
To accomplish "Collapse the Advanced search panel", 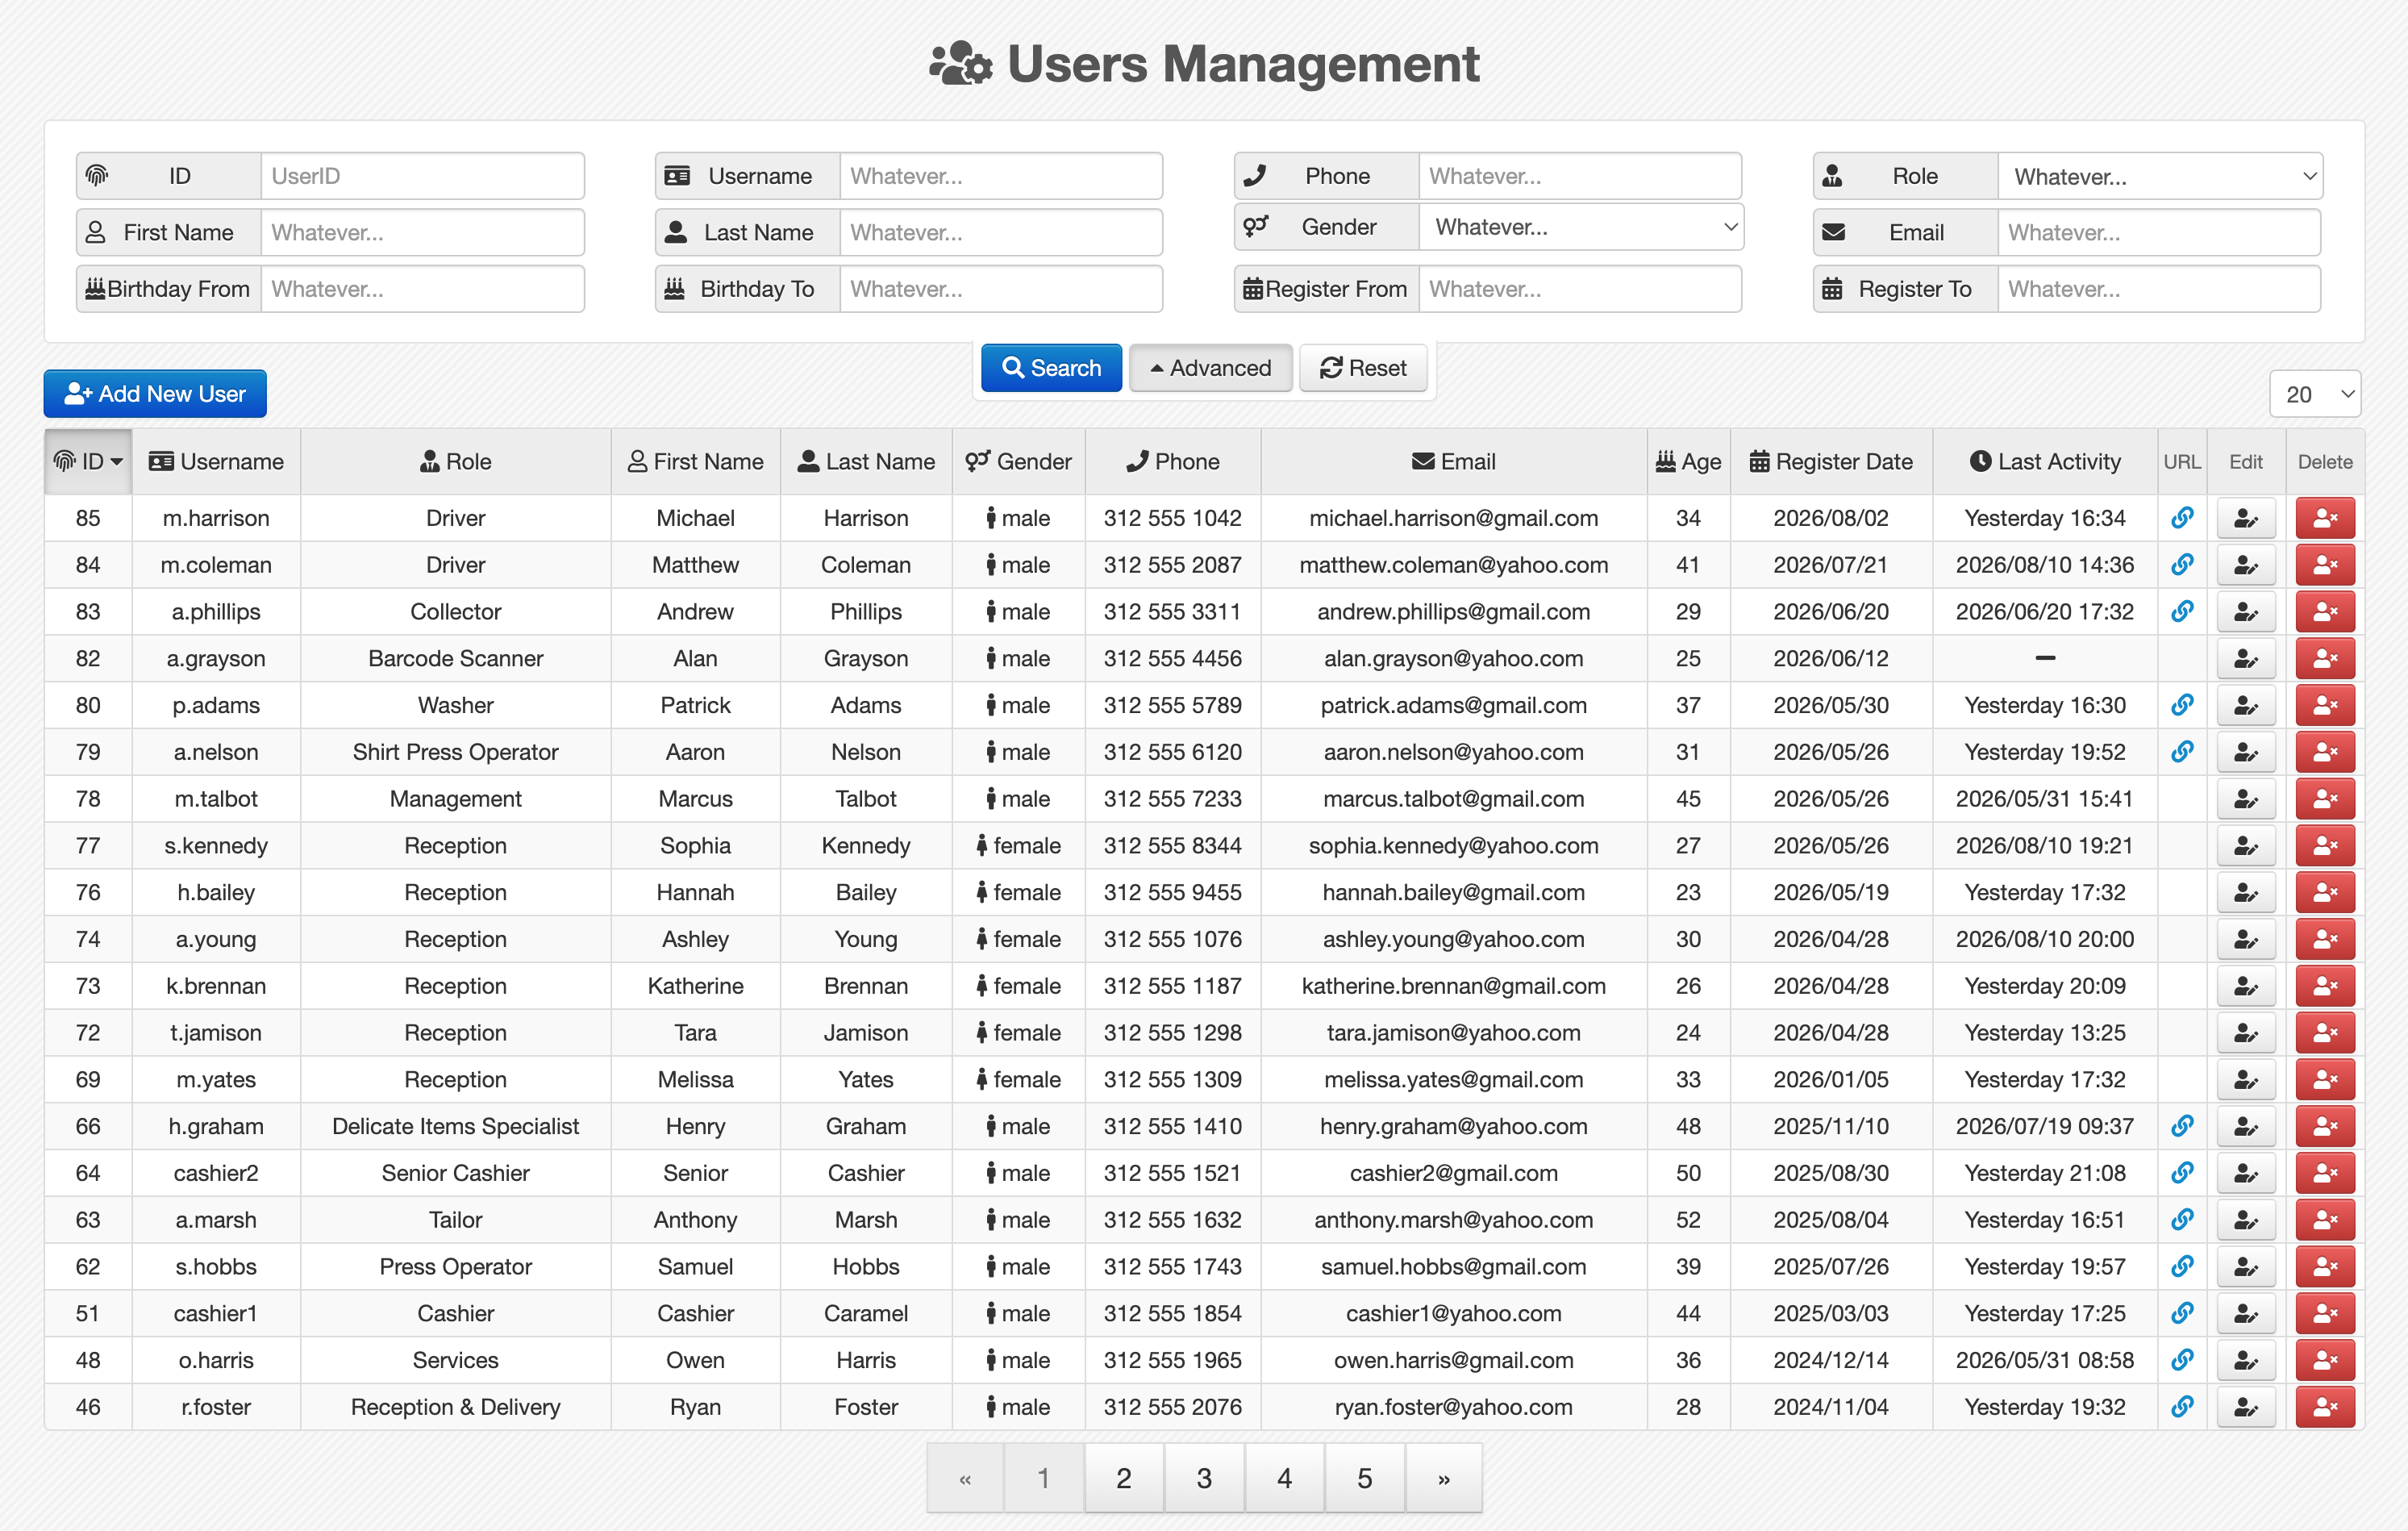I will (1210, 368).
